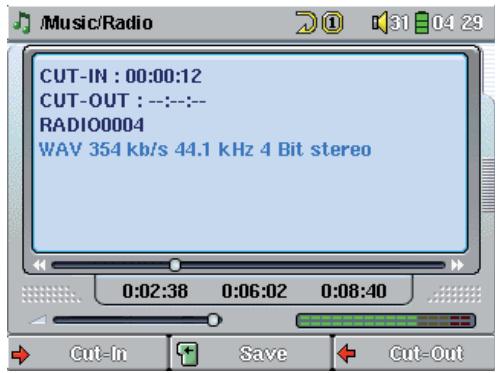Click the small volume ramp icon
The height and width of the screenshot is (373, 498).
(x=38, y=320)
